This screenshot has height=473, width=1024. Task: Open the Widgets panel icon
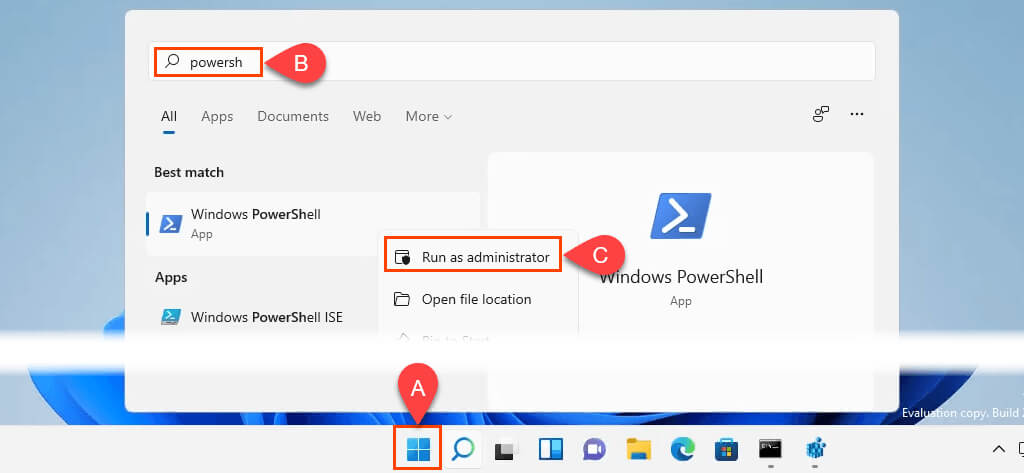(551, 449)
